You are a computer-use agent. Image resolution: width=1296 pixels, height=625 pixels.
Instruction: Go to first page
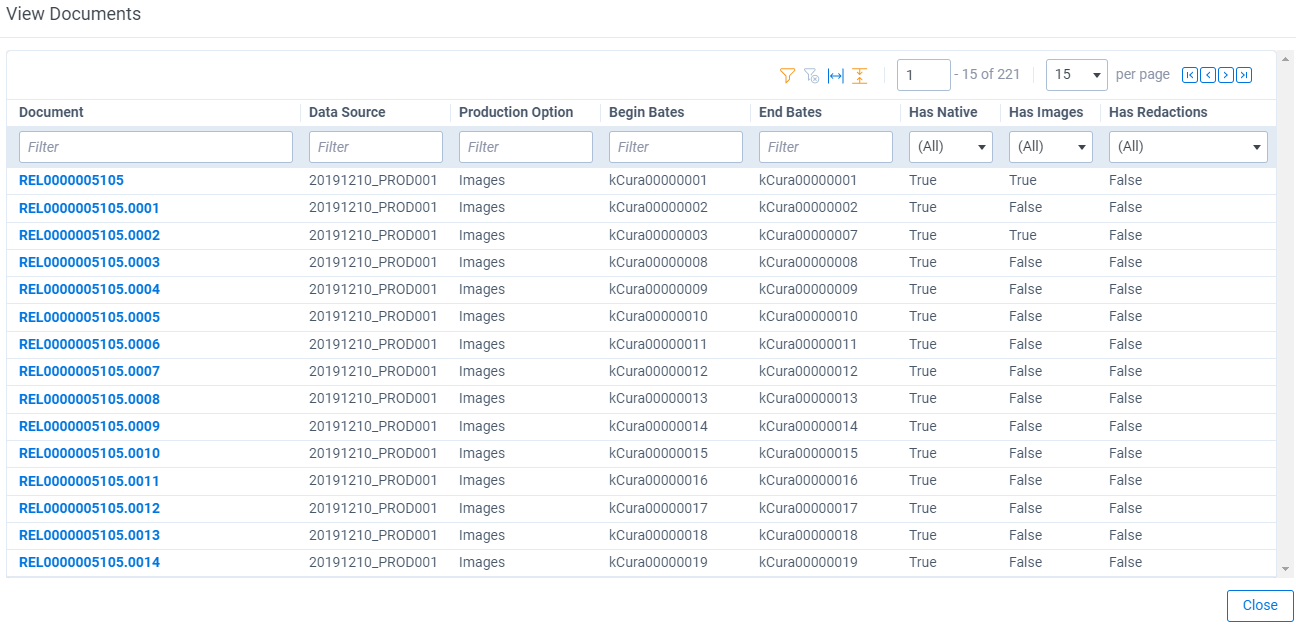point(1190,75)
